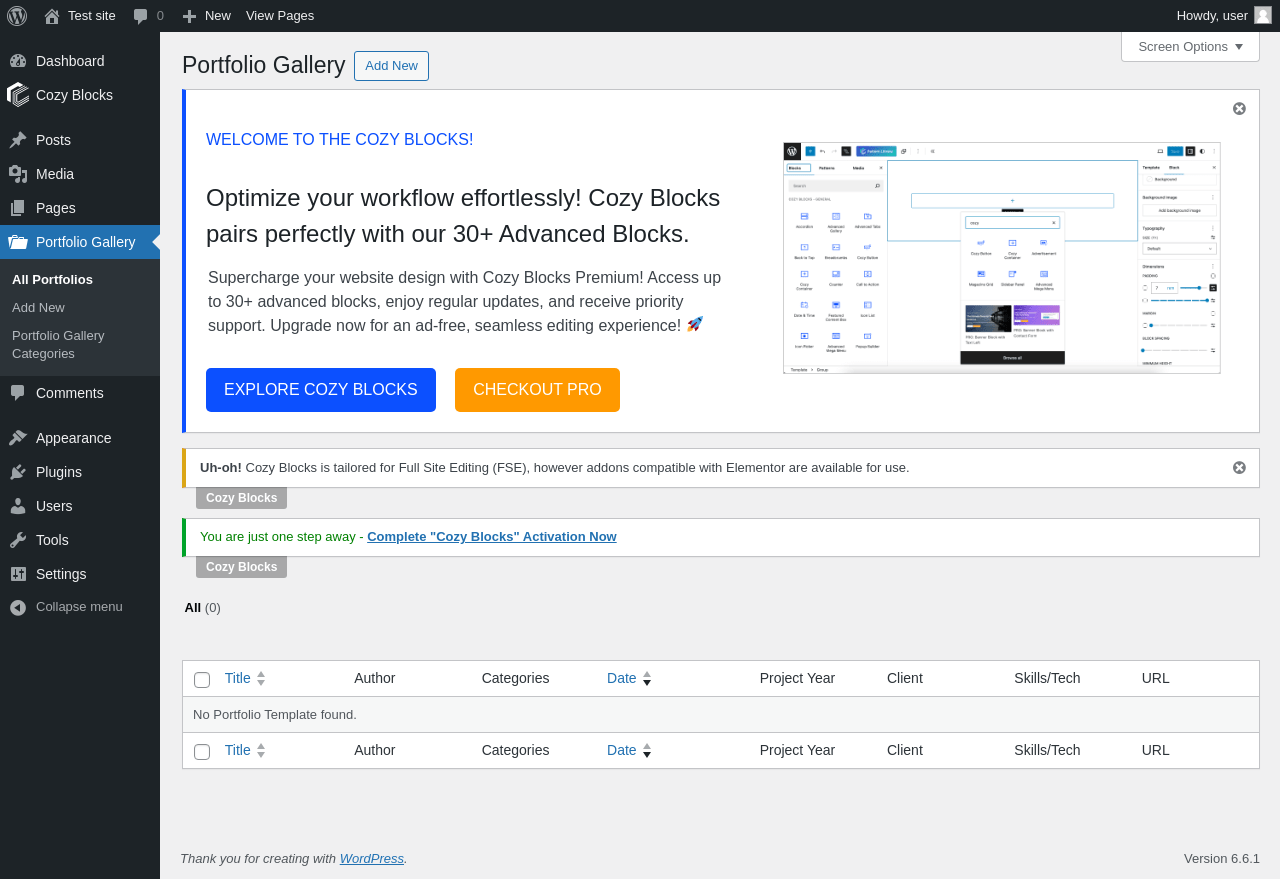The height and width of the screenshot is (879, 1280).
Task: Click the Users person icon
Action: pyautogui.click(x=18, y=506)
